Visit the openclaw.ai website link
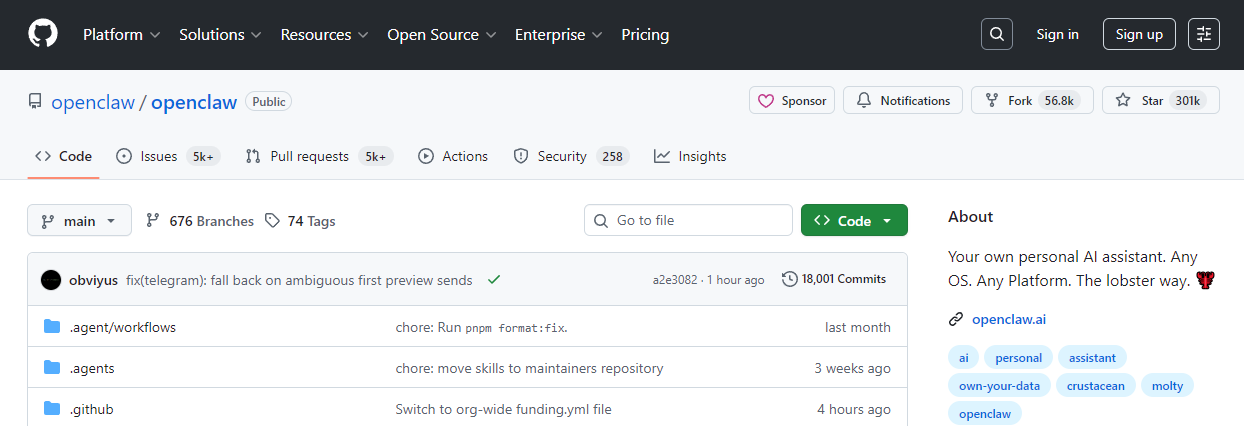 click(x=1009, y=320)
